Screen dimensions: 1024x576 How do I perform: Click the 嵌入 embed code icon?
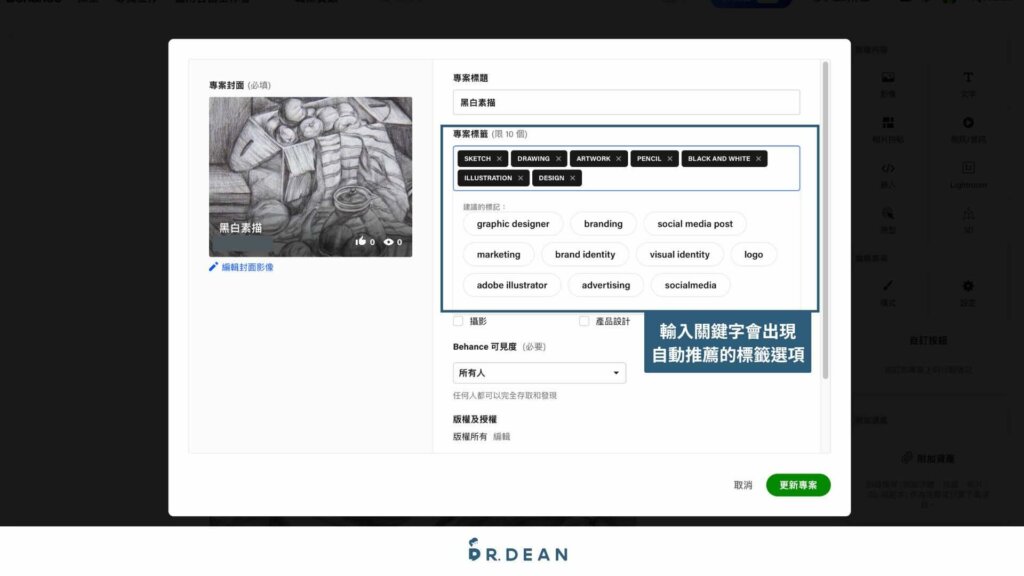pyautogui.click(x=889, y=169)
